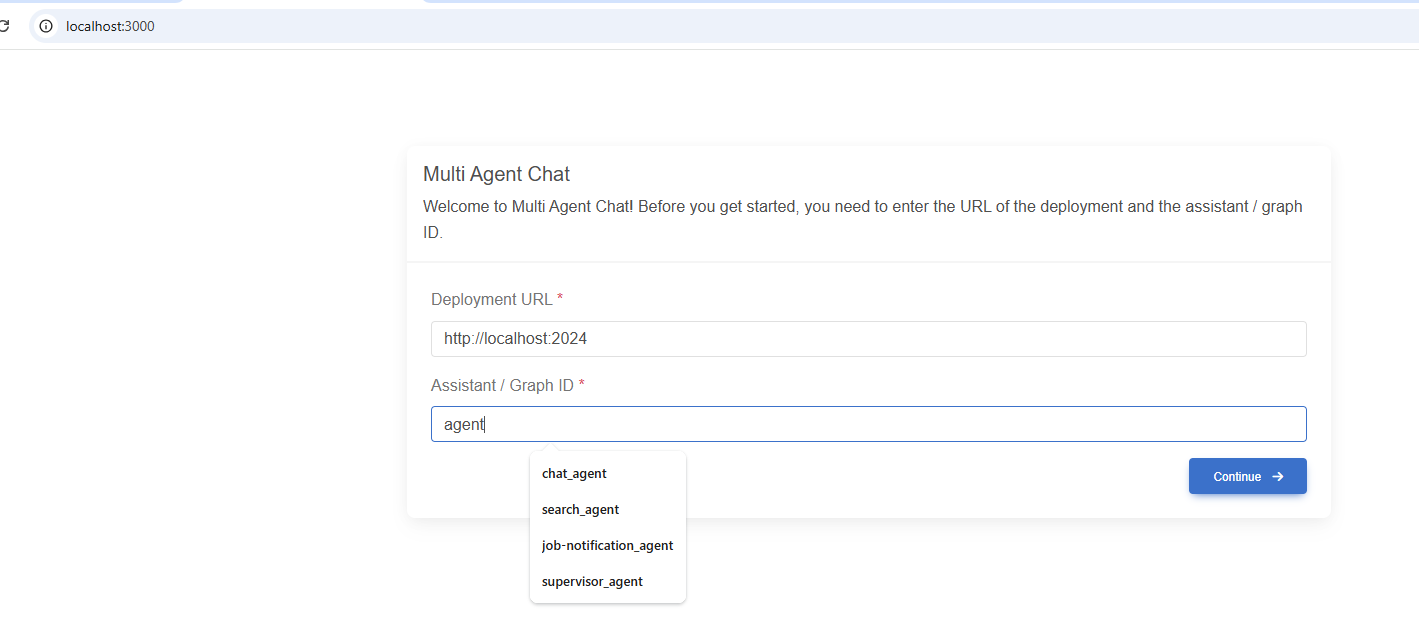The image size is (1419, 627).
Task: Click the Assistant / Graph ID input field
Action: 868,424
